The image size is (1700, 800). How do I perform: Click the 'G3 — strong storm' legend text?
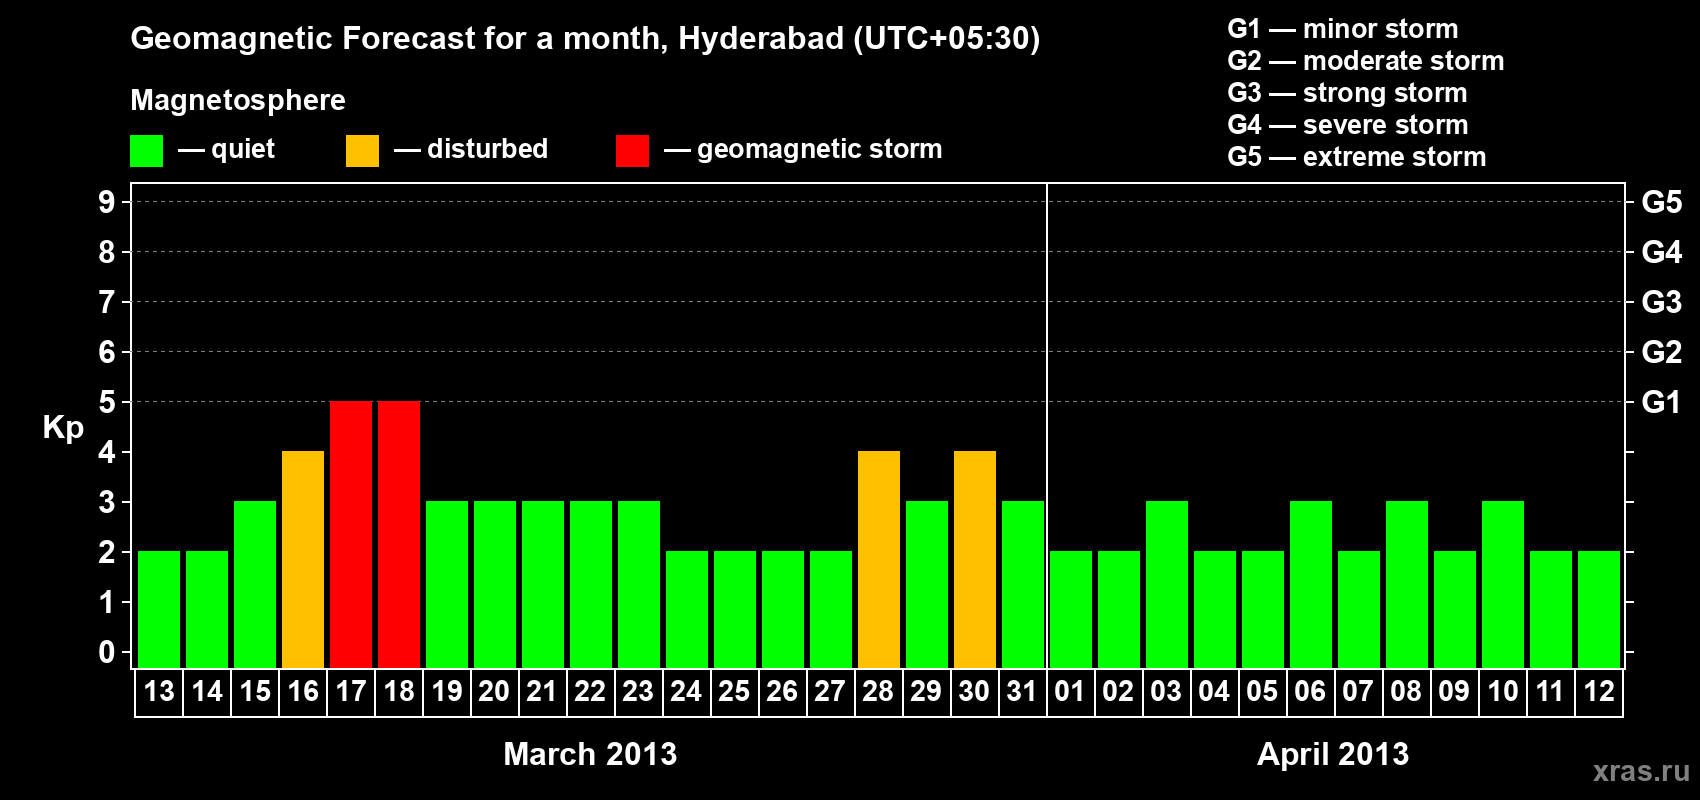click(1347, 93)
